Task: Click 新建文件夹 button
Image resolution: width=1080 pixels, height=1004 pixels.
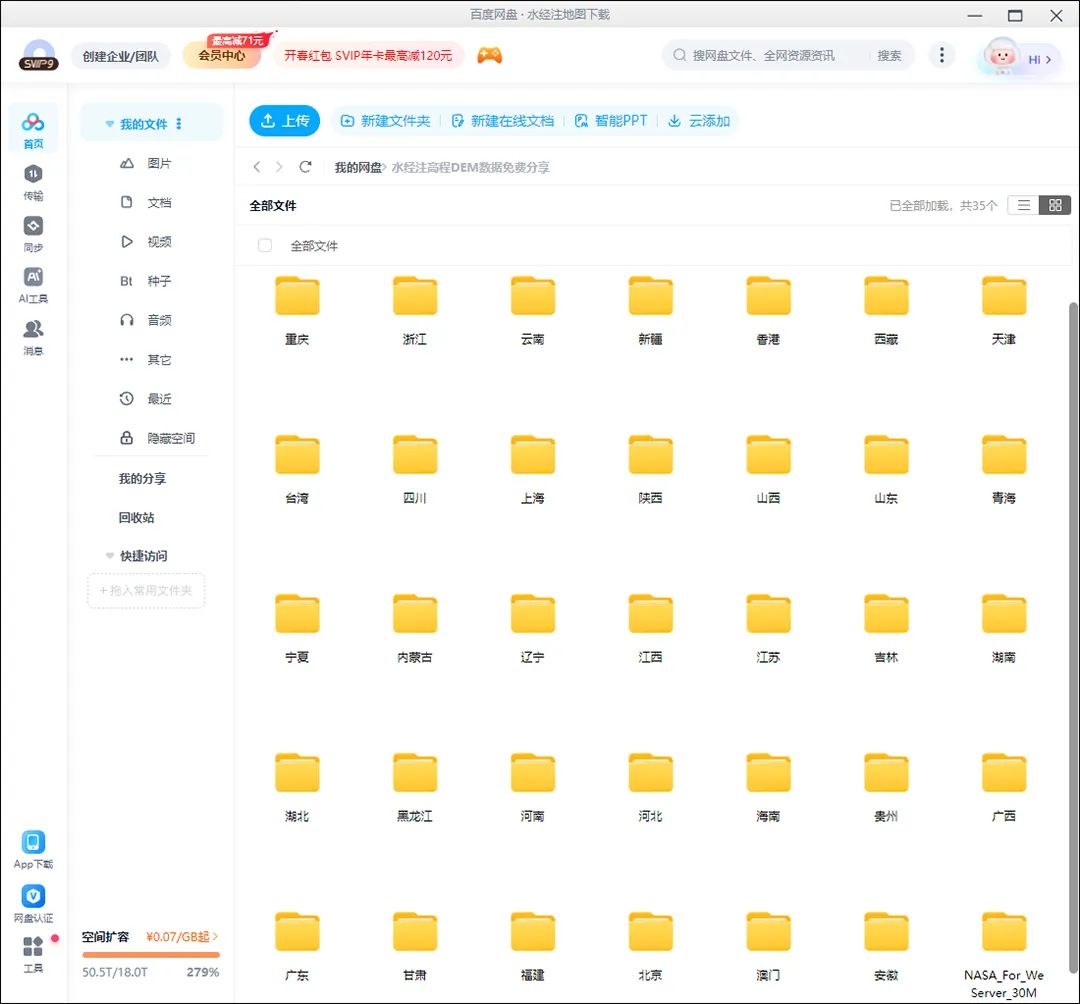Action: click(386, 121)
